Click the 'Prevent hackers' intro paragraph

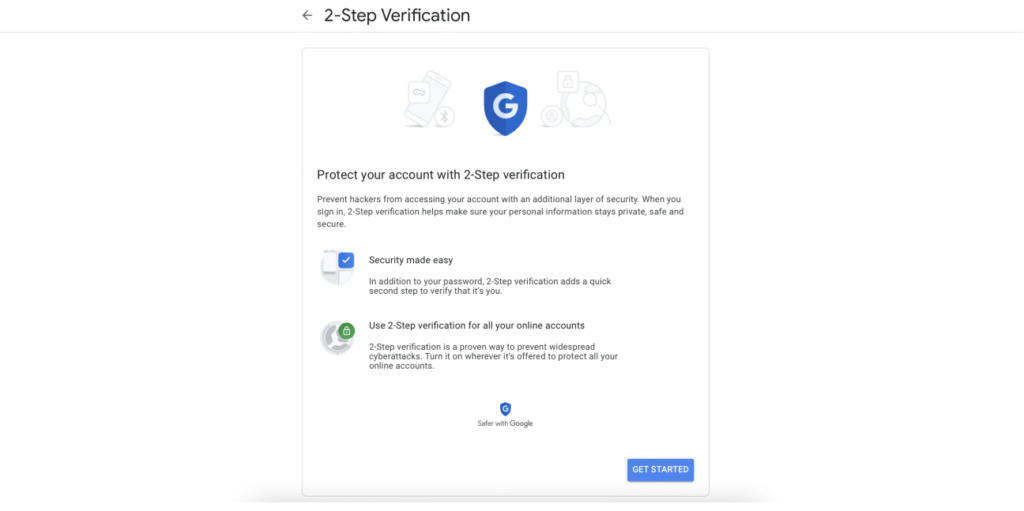coord(499,211)
